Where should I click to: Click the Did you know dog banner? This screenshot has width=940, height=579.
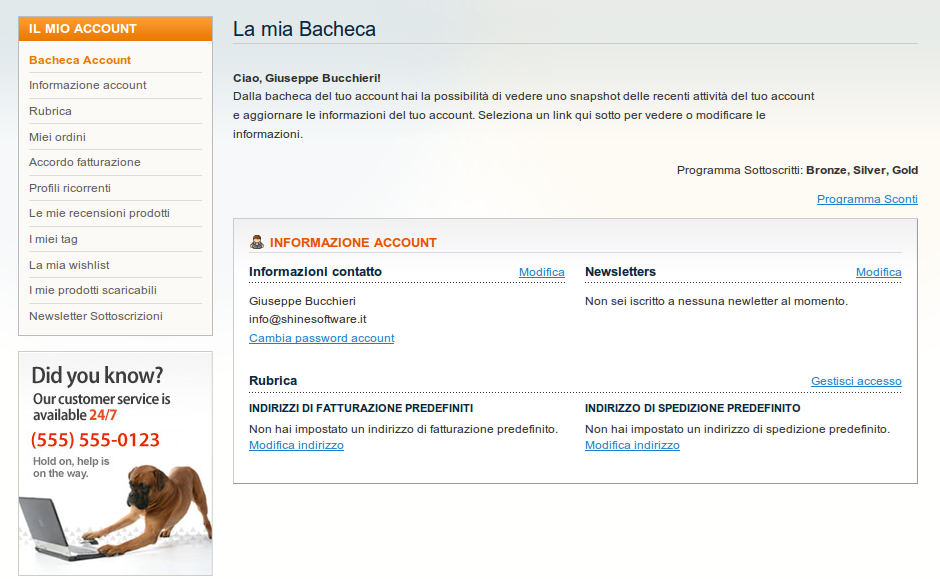(116, 463)
